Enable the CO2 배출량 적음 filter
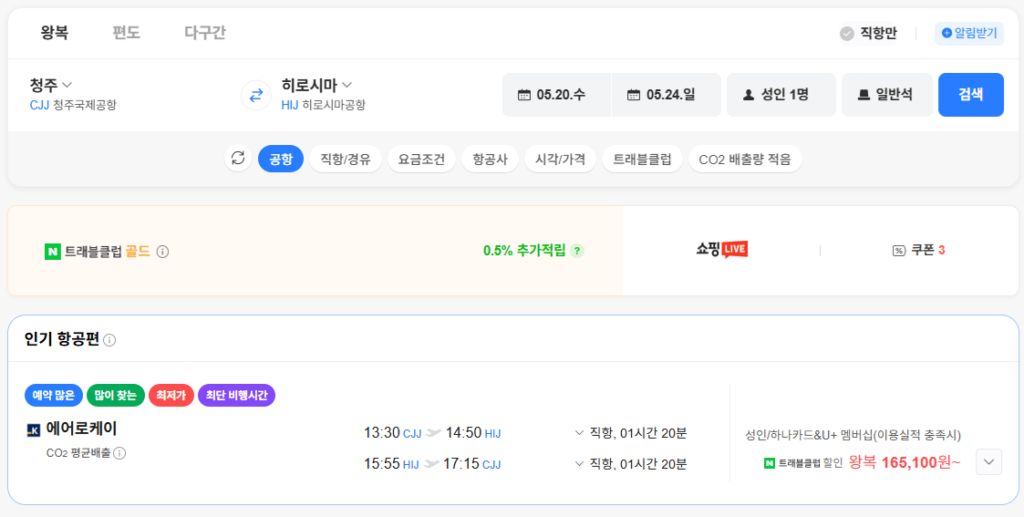 [745, 159]
